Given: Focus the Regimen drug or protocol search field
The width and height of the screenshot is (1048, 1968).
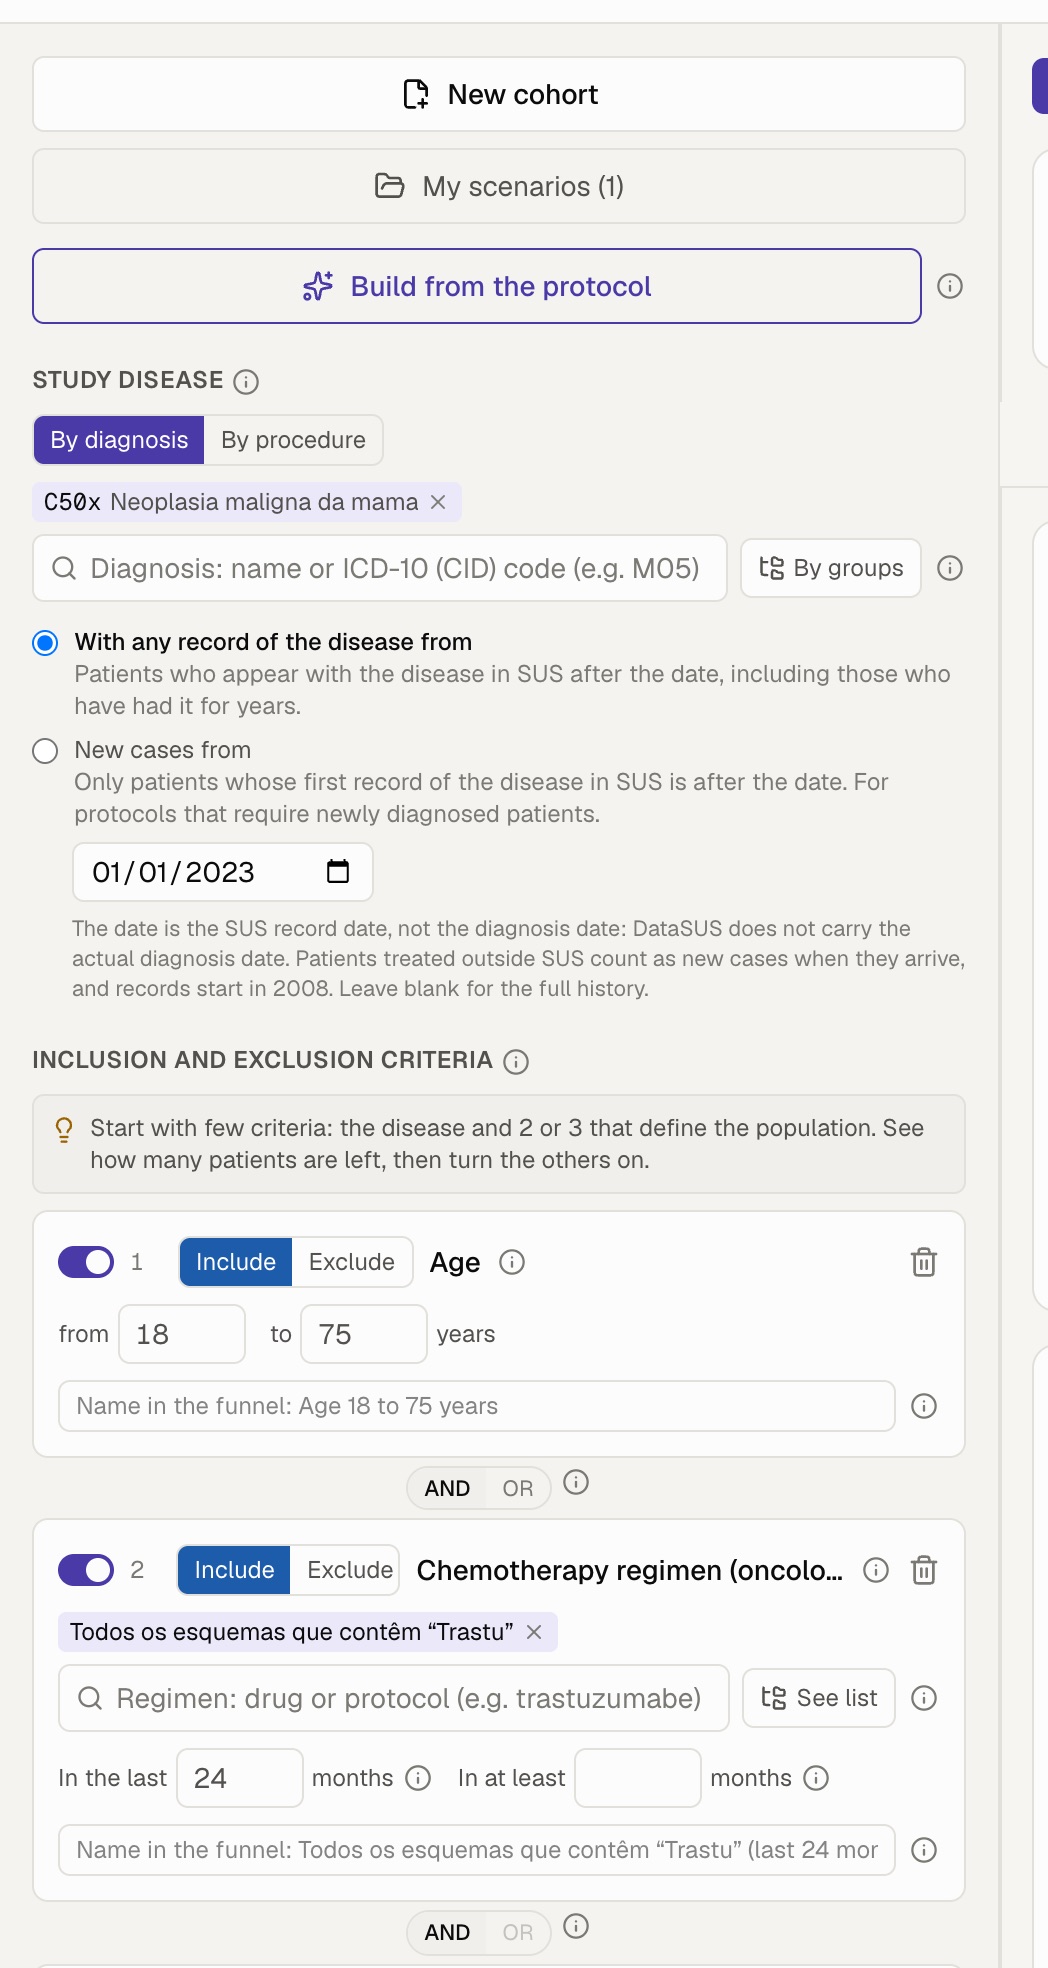Looking at the screenshot, I should 394,1698.
